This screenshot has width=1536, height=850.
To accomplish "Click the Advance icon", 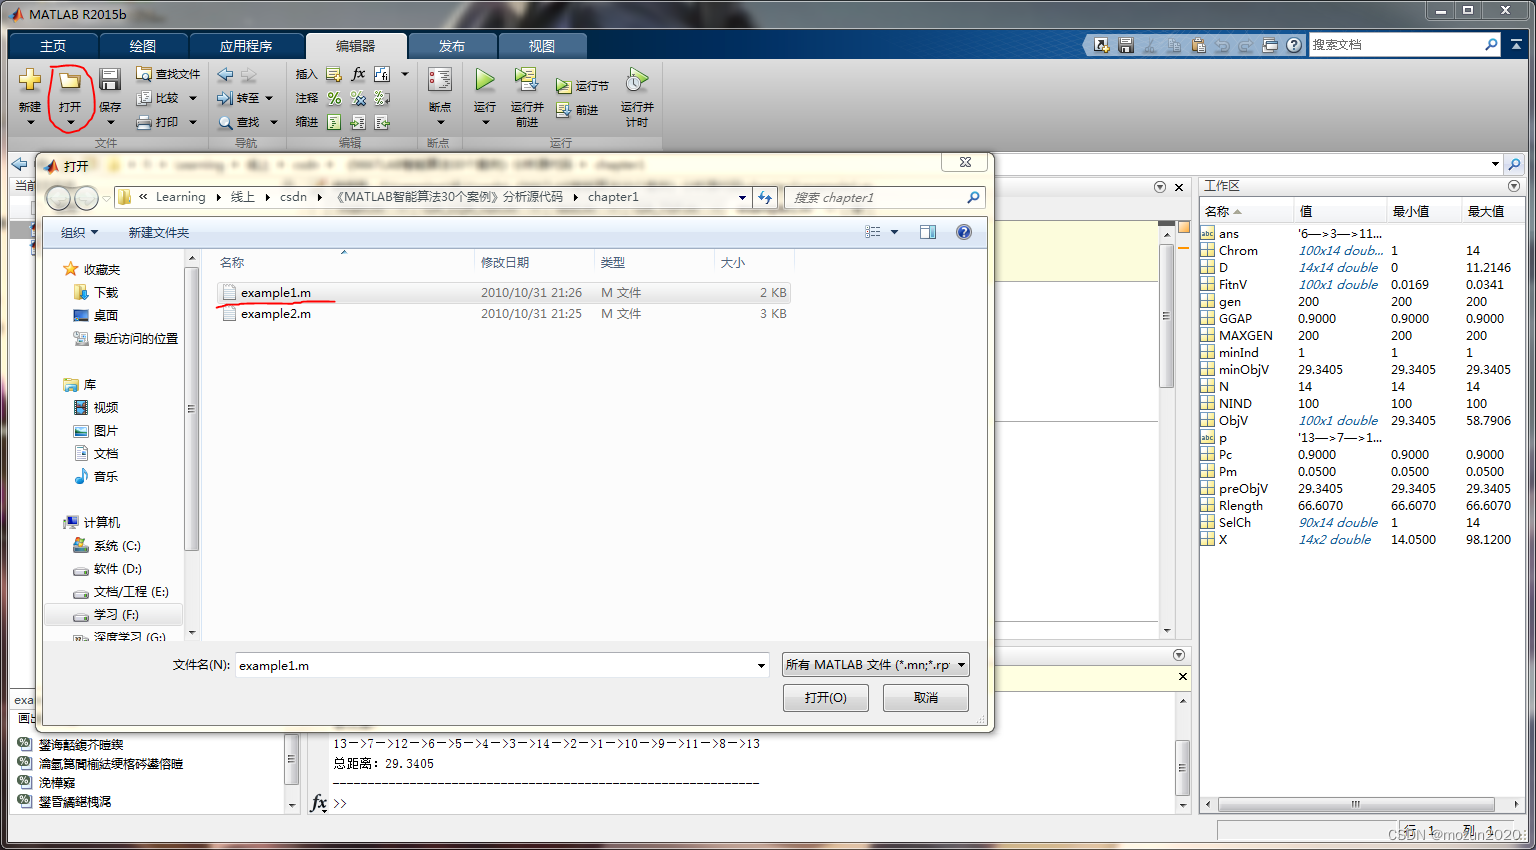I will [x=564, y=110].
